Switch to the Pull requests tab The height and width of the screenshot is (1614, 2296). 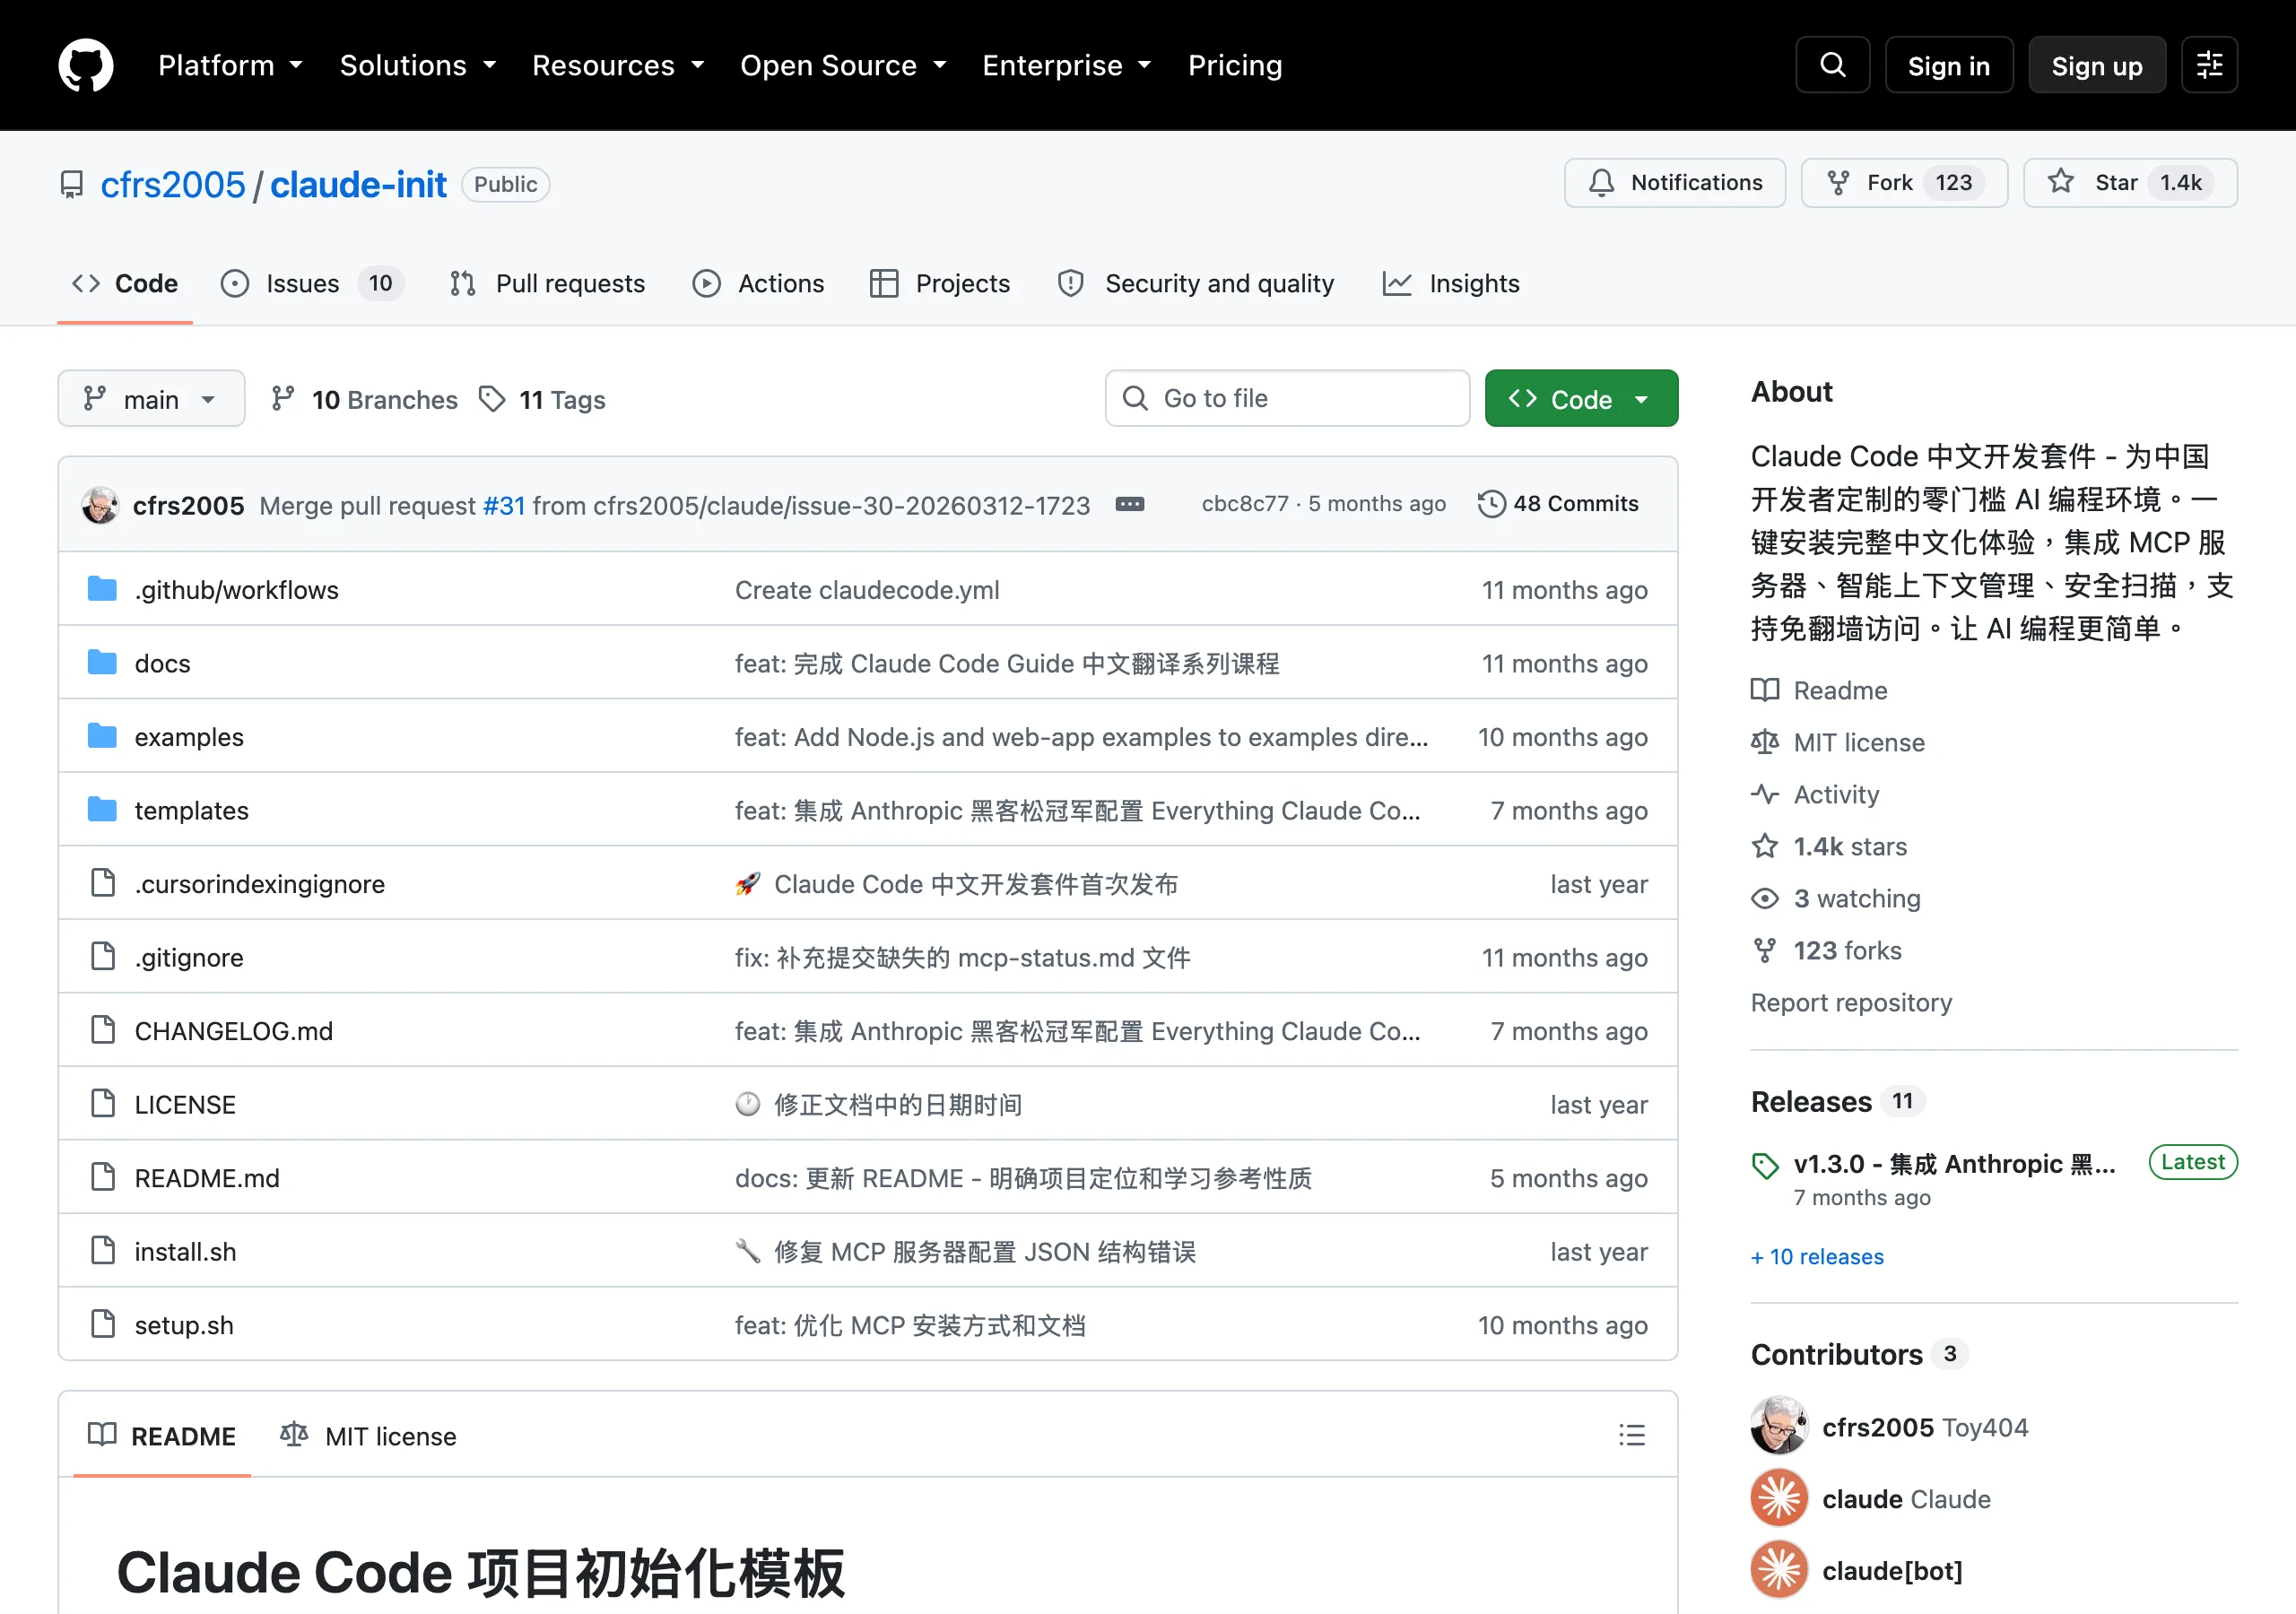click(547, 284)
